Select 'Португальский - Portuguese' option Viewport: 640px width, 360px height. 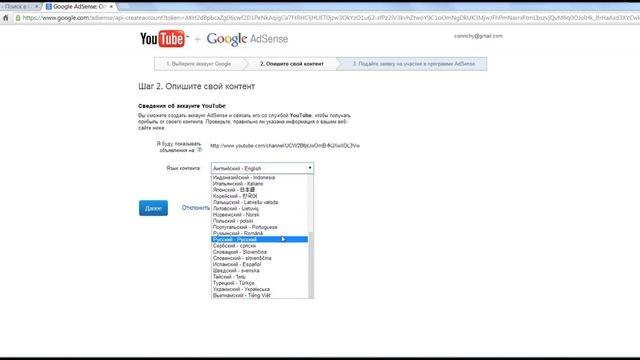(260, 227)
